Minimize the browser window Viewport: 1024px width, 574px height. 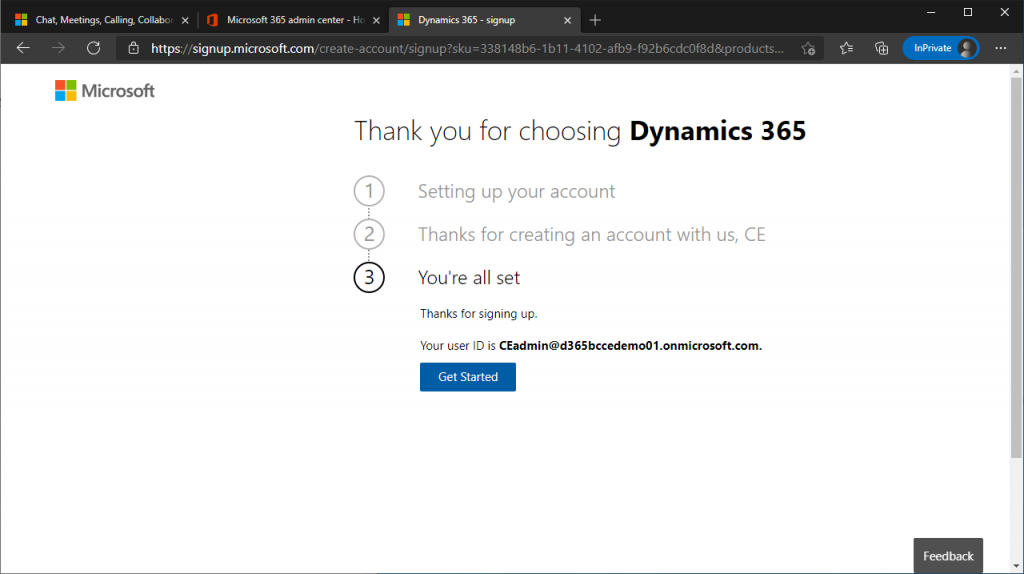coord(931,12)
